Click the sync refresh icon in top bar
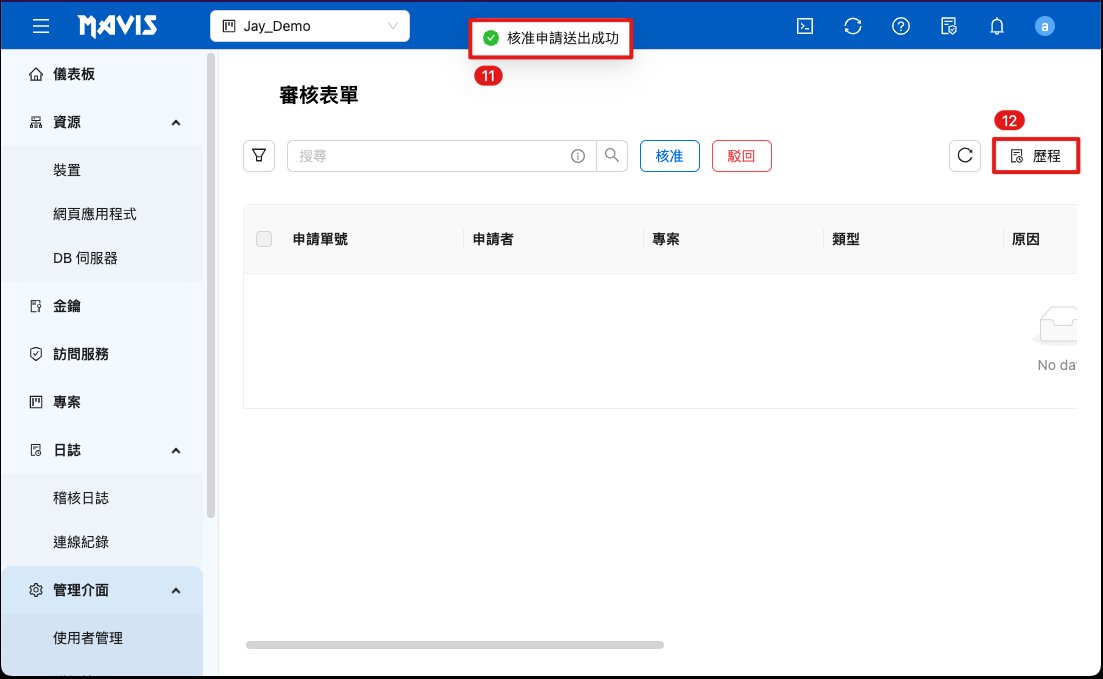 [853, 26]
